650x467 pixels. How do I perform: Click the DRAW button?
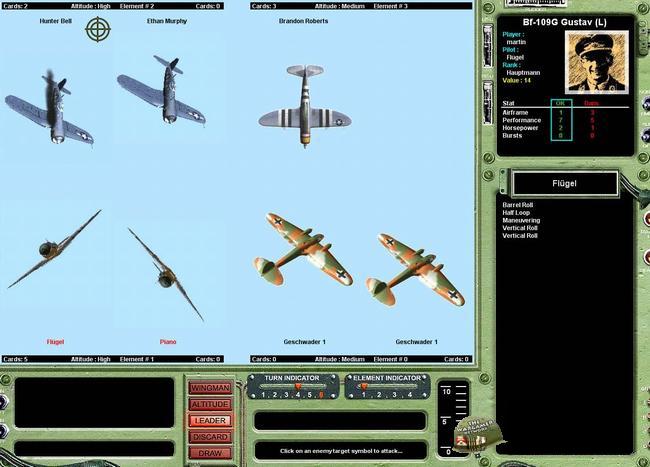[210, 453]
